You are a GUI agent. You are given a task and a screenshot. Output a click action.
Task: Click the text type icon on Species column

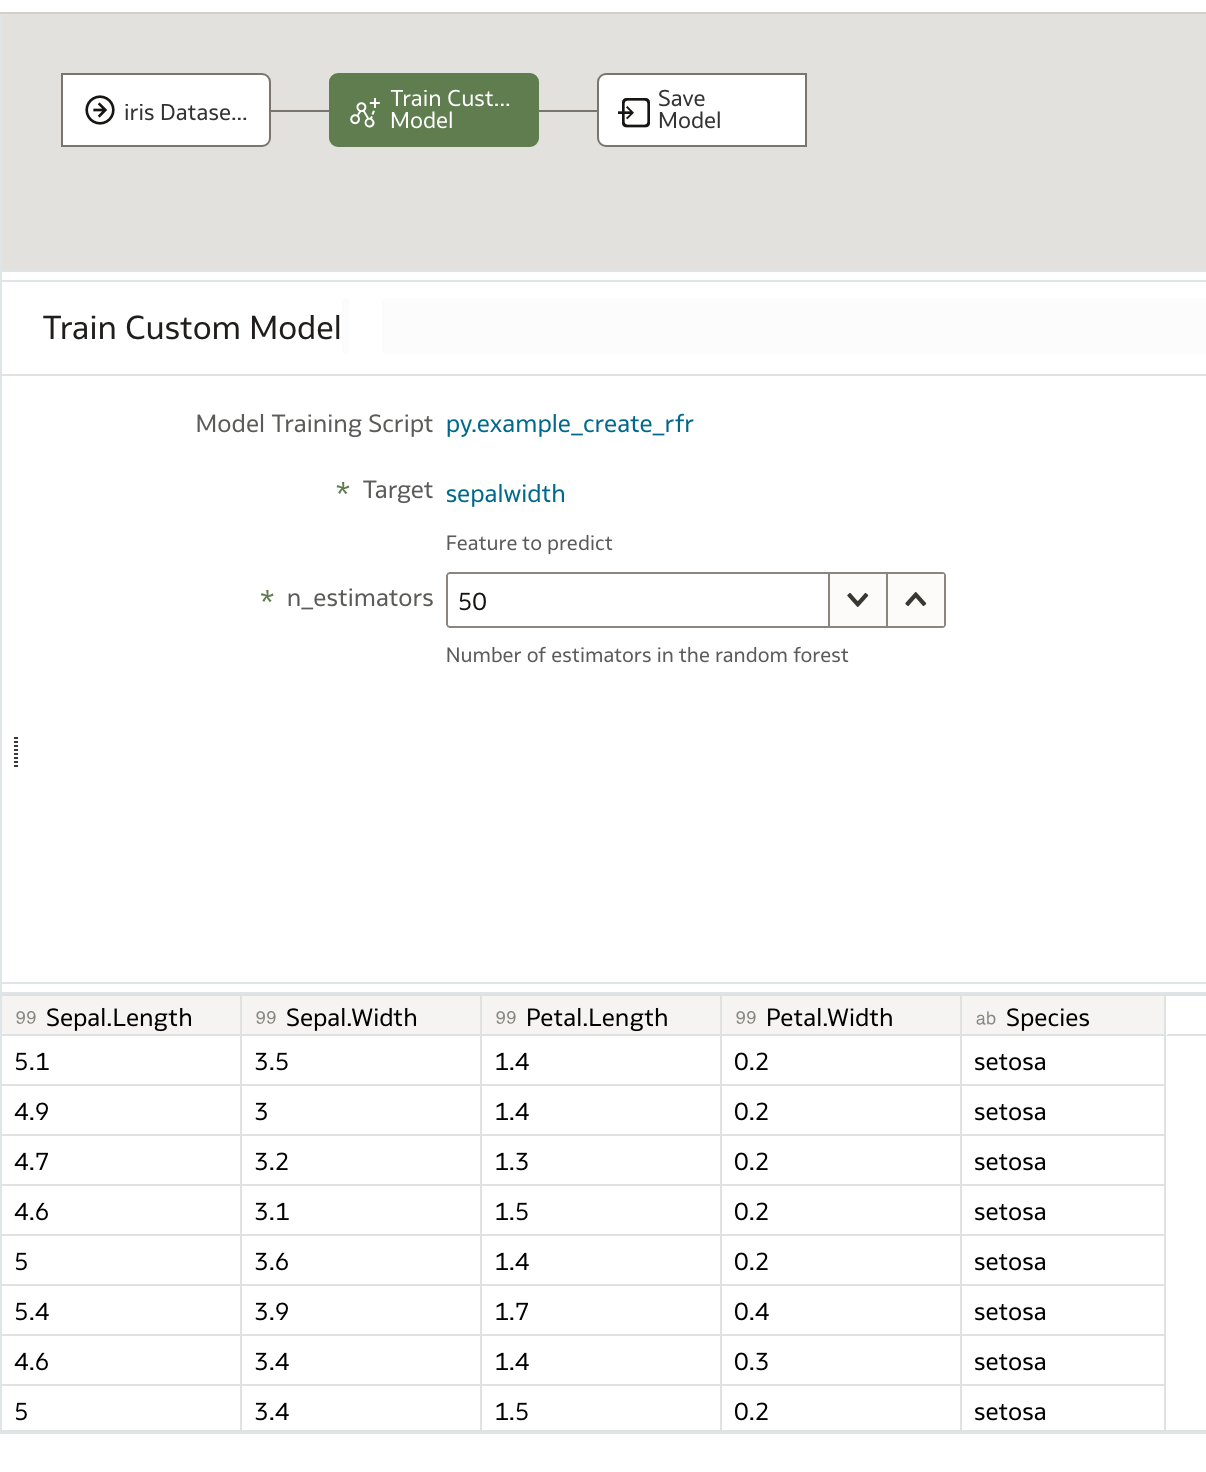tap(984, 1016)
